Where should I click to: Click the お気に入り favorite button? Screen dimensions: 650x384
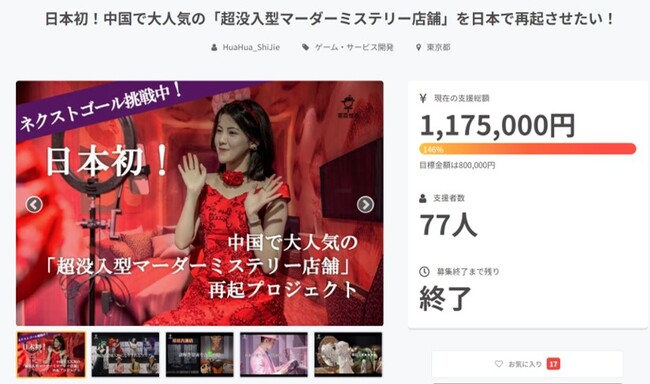coord(527,364)
